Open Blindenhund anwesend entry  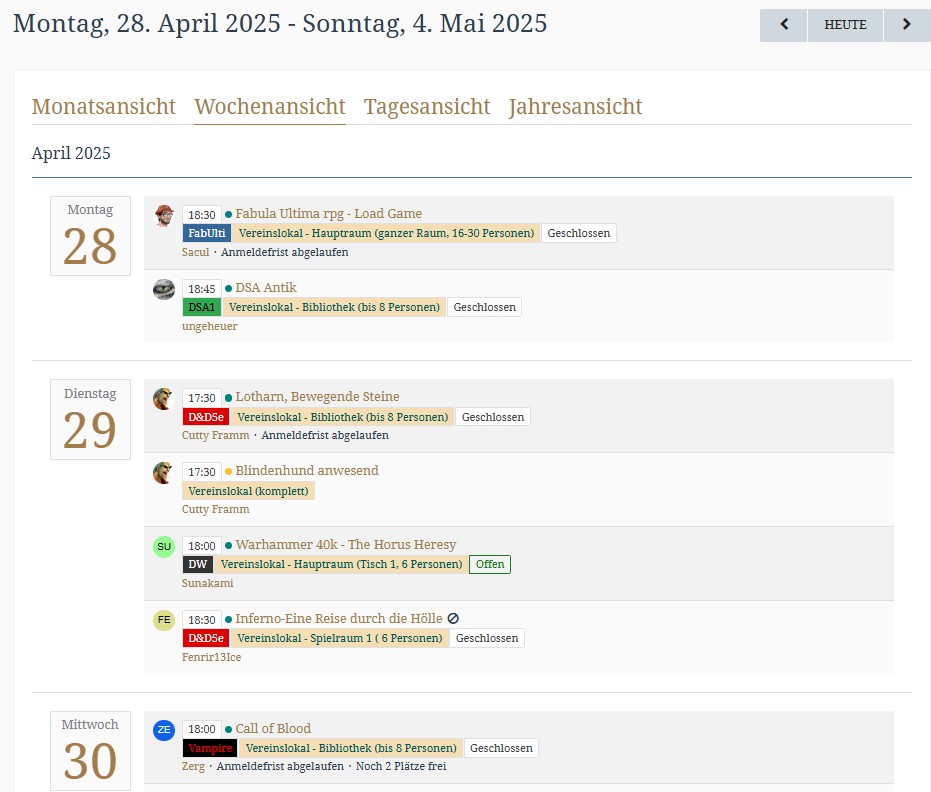click(x=306, y=471)
